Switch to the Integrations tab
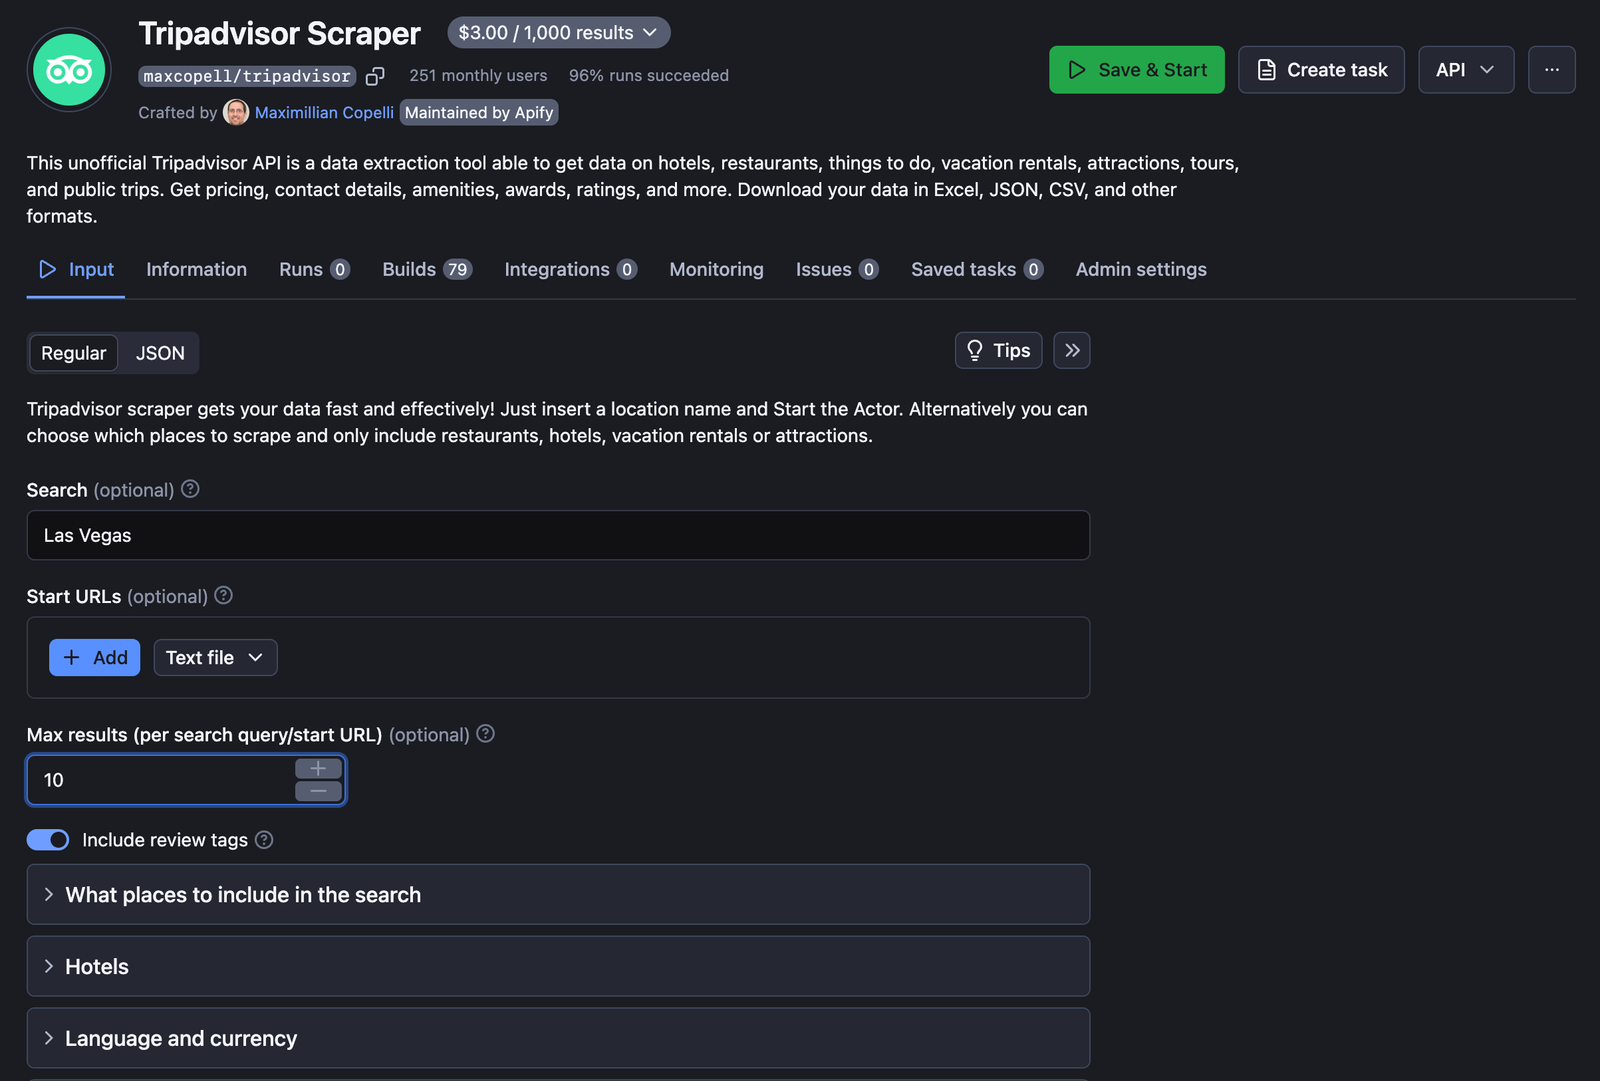Viewport: 1600px width, 1081px height. (557, 269)
